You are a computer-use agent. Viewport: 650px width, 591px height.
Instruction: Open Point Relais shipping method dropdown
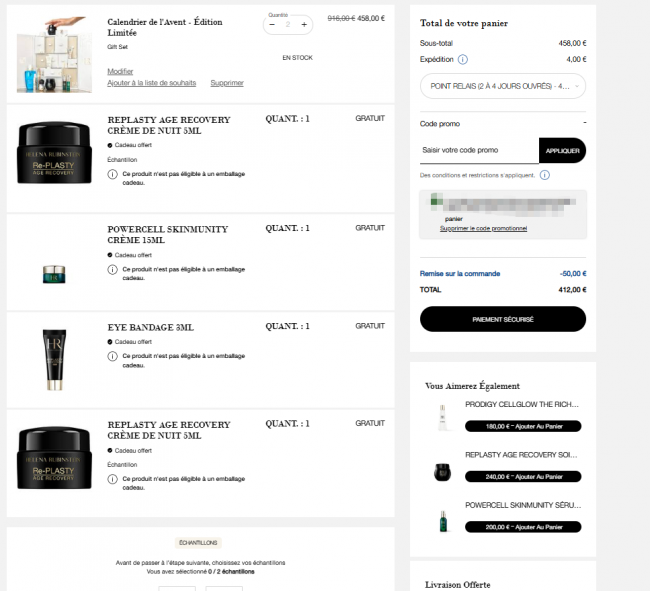(503, 86)
